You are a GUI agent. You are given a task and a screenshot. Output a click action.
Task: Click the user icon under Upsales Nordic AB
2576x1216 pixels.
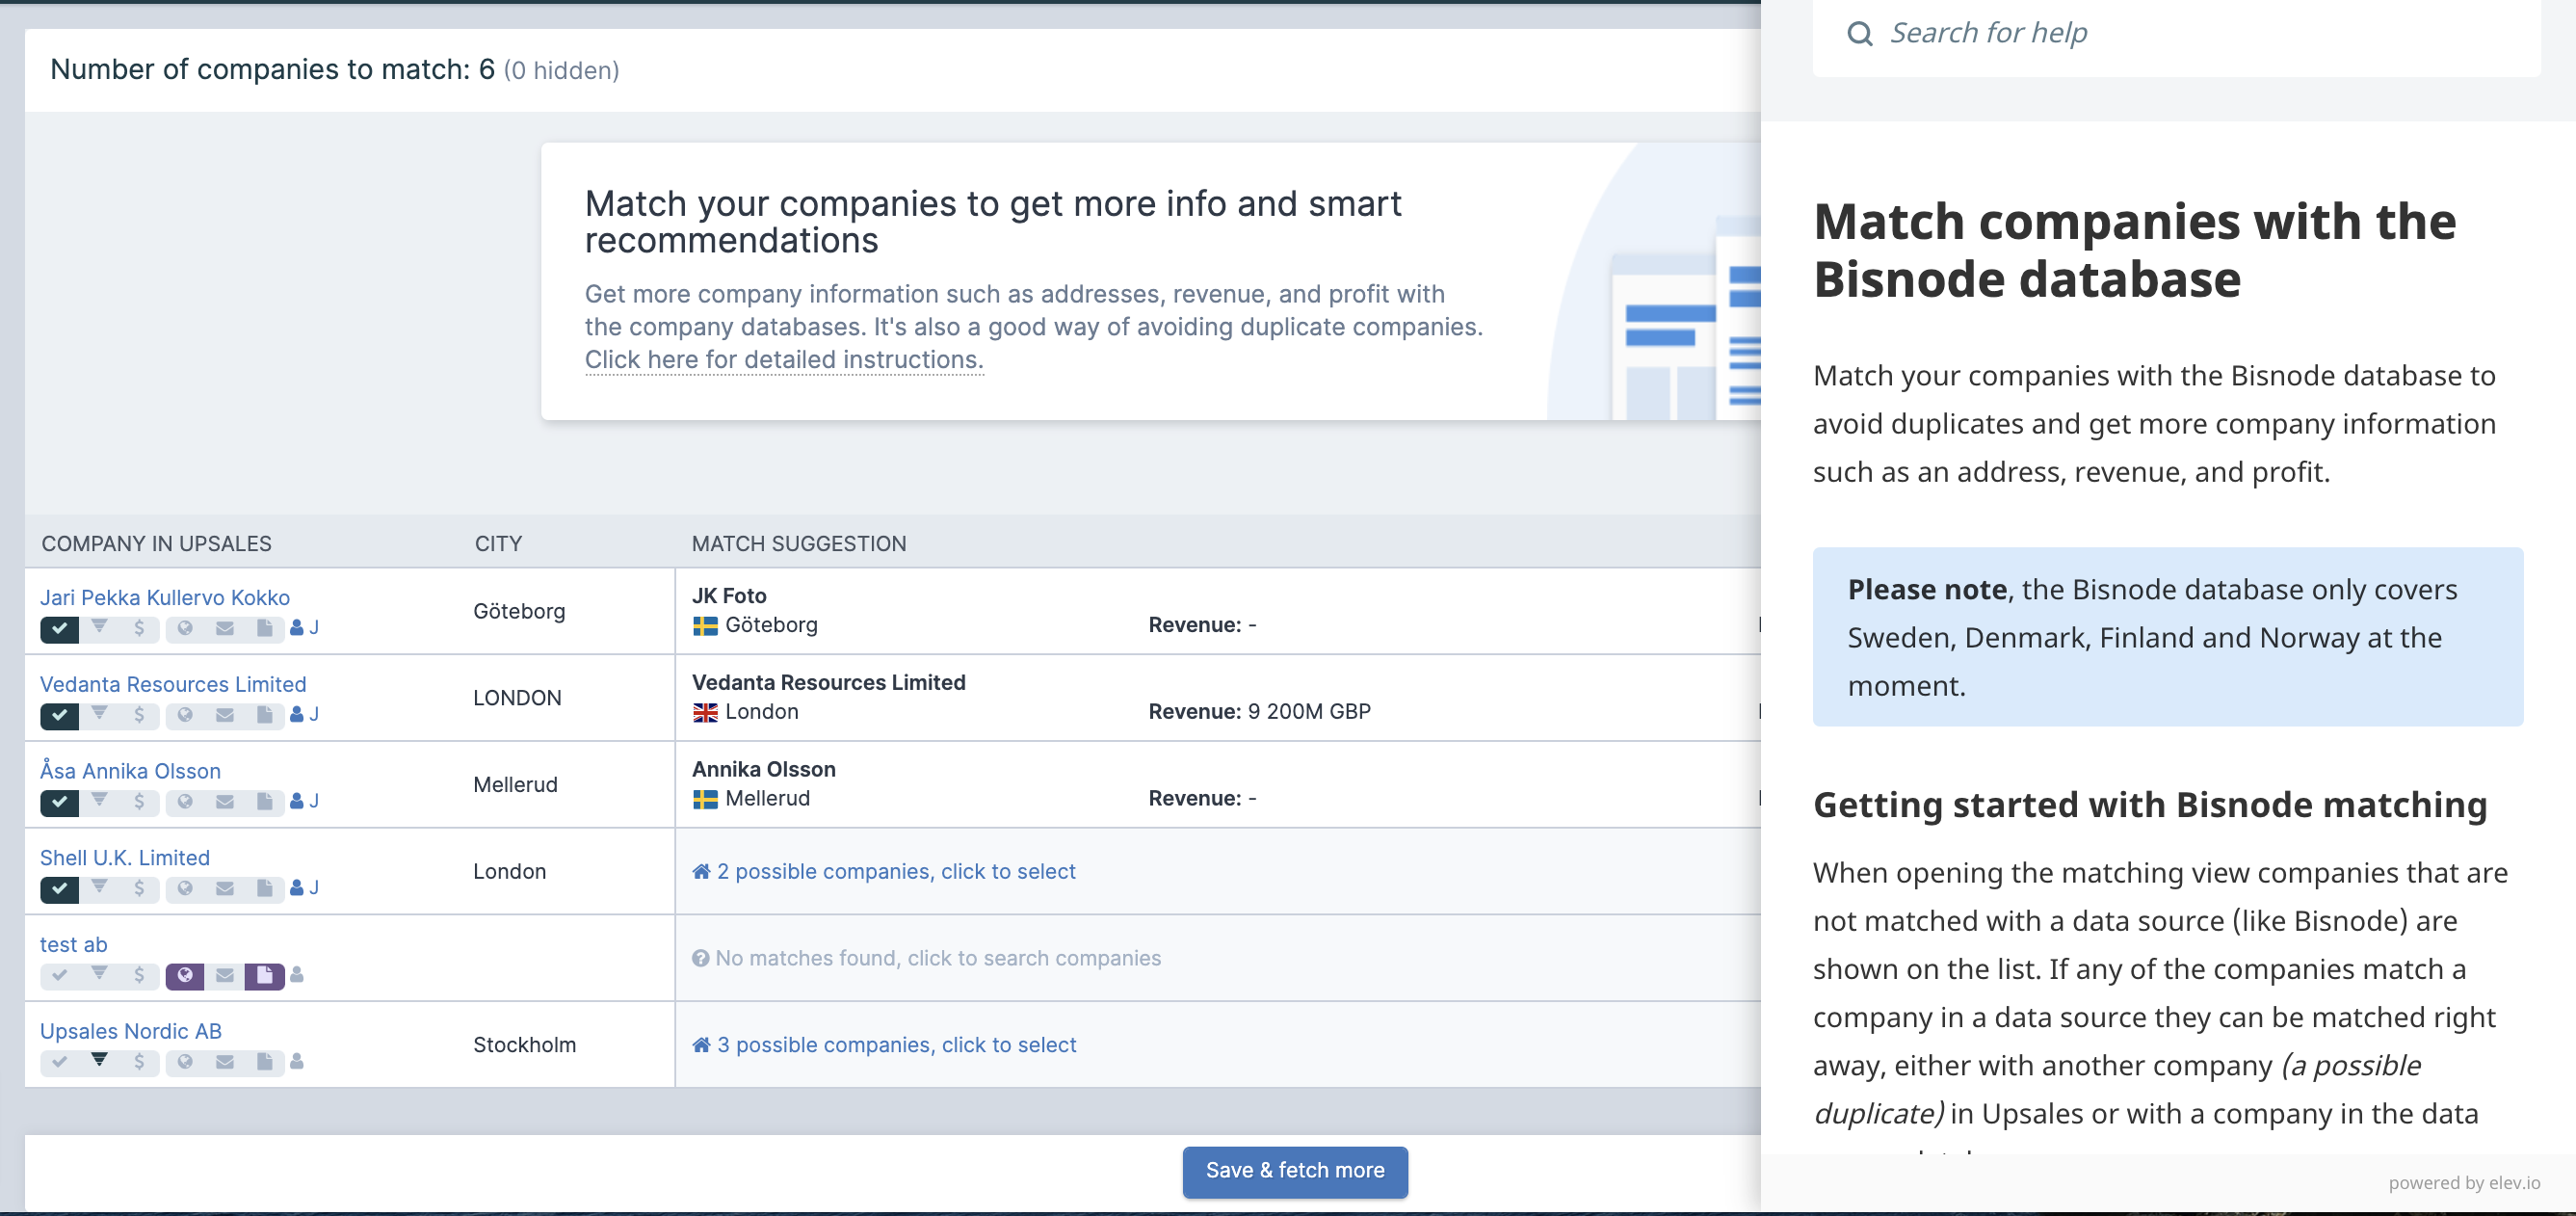pyautogui.click(x=297, y=1062)
